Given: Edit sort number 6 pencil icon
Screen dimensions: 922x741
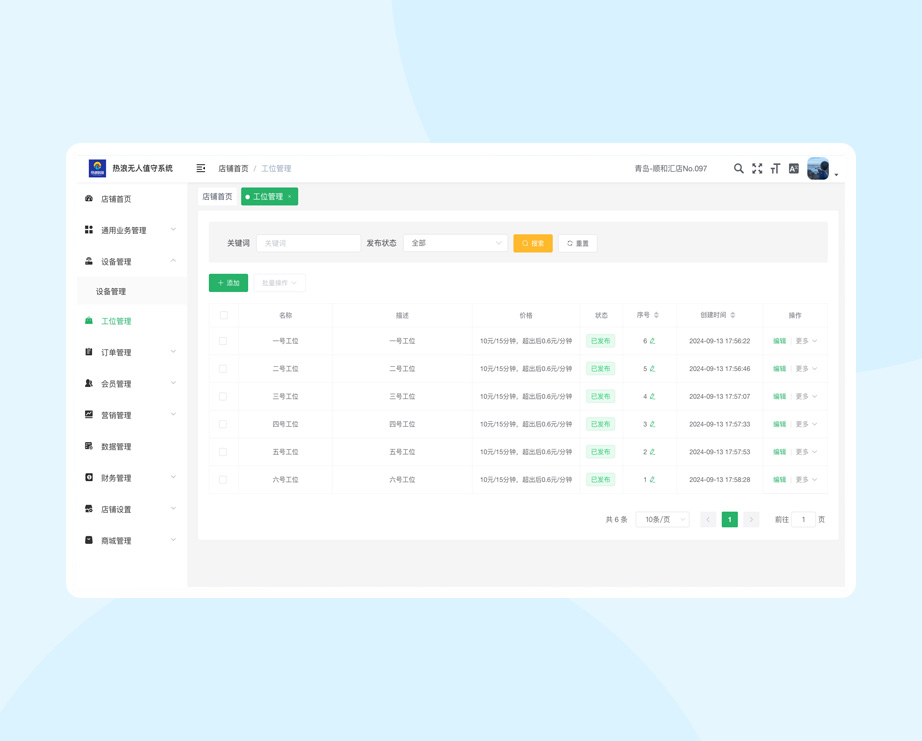Looking at the screenshot, I should [x=653, y=341].
